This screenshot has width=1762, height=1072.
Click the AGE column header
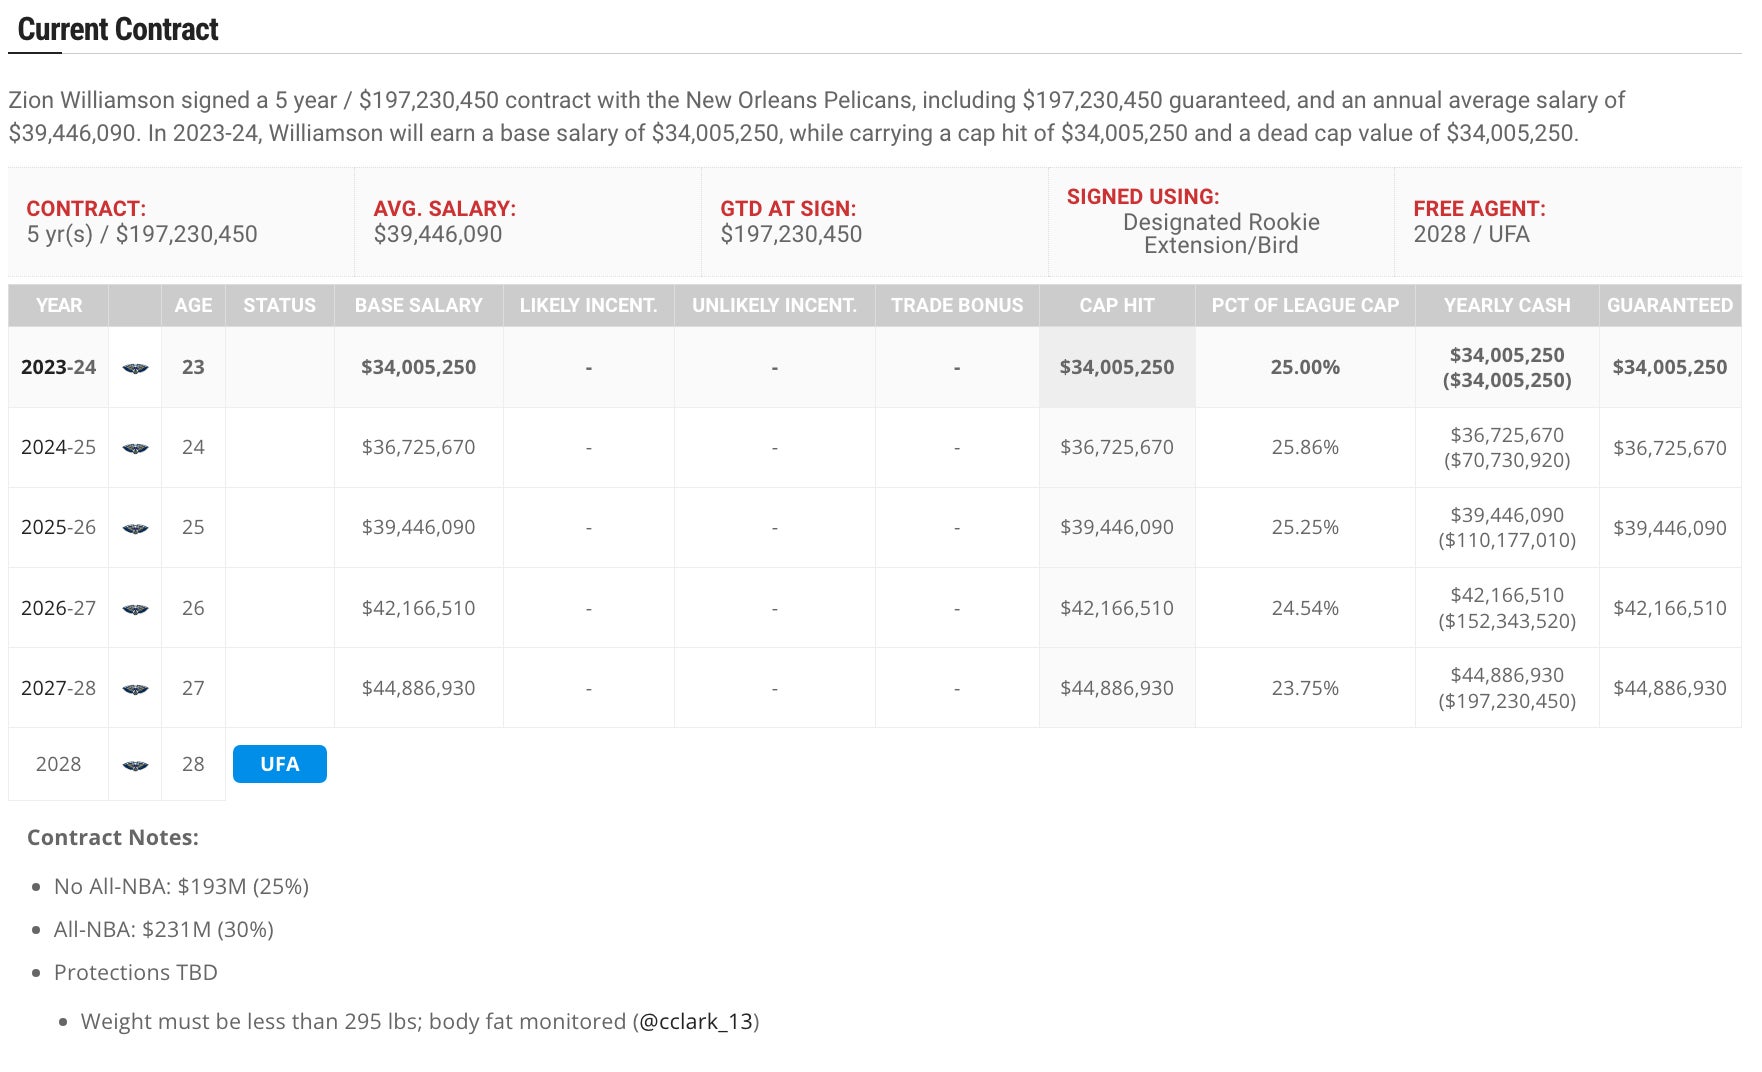[193, 305]
